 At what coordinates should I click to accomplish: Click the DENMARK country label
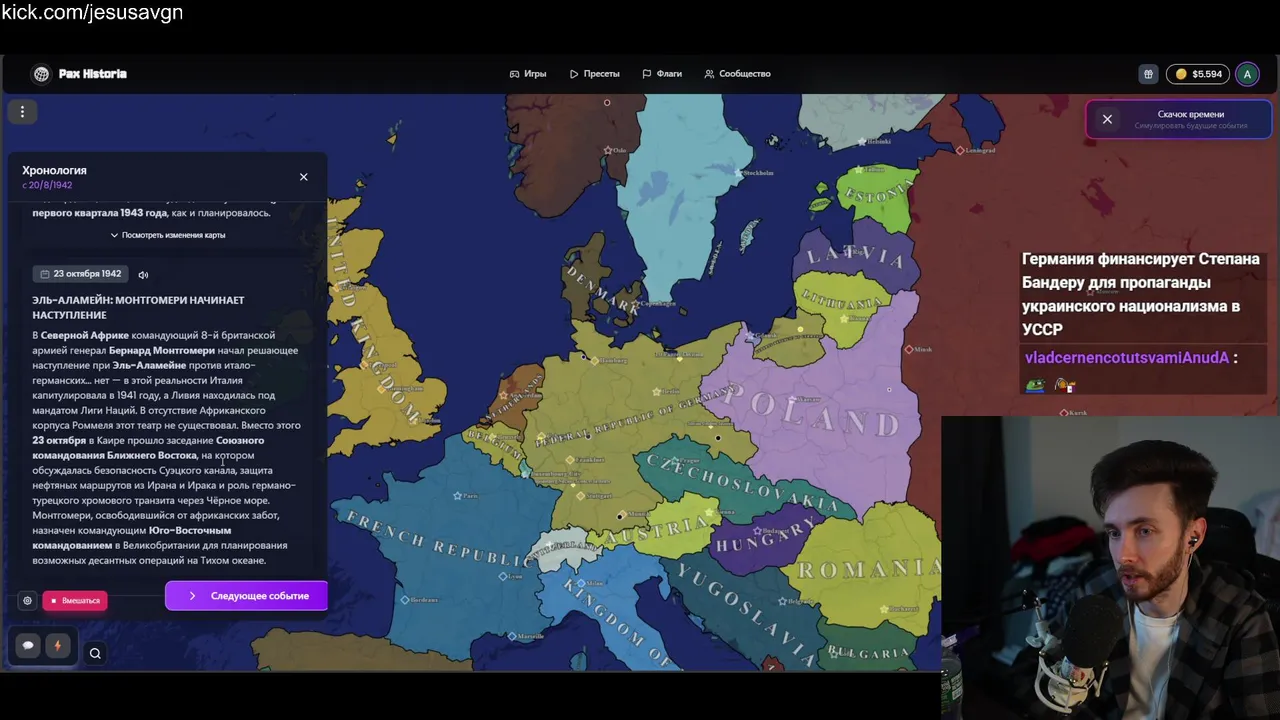point(602,290)
